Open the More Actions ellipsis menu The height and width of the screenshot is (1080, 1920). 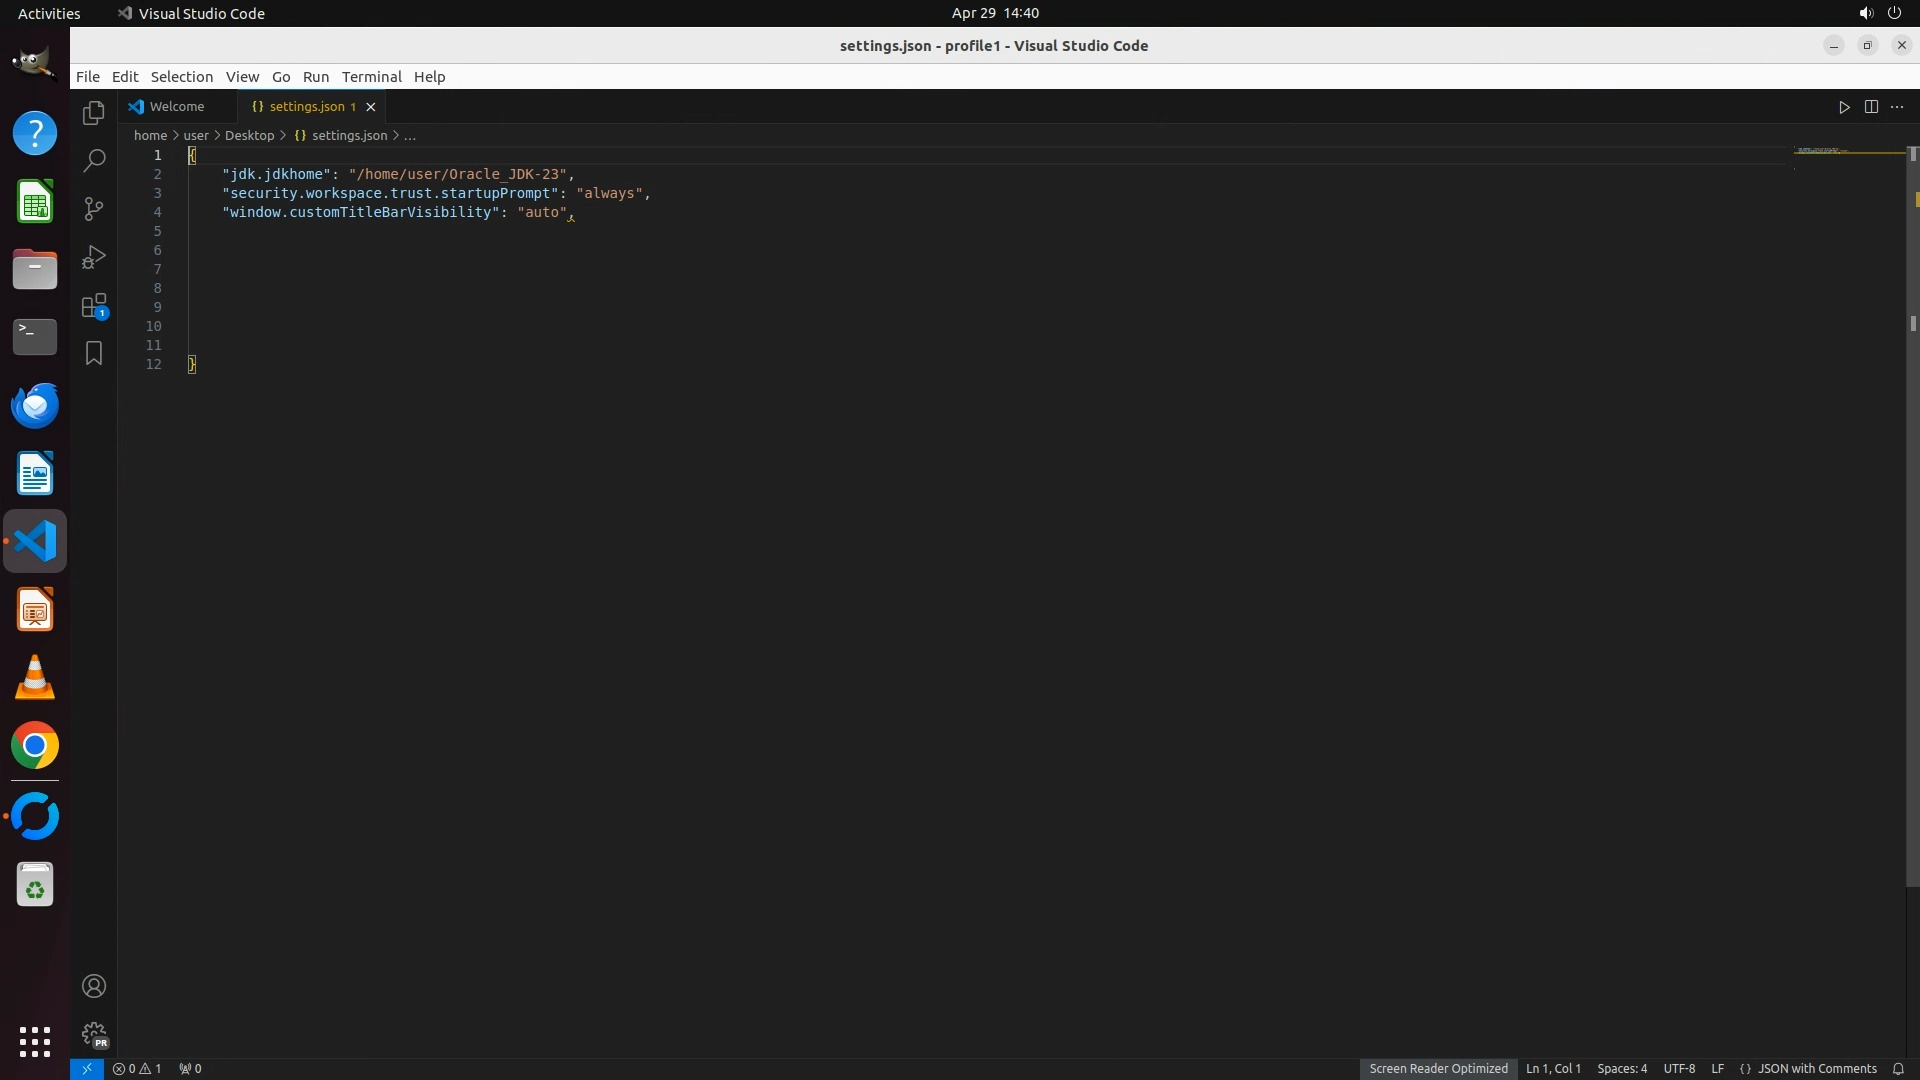point(1897,107)
